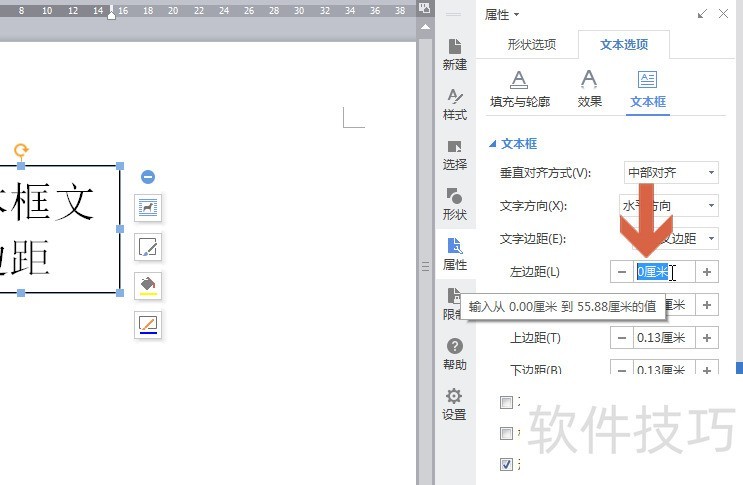743x485 pixels.
Task: Click the pin/collapse arrow of properties panel
Action: coord(702,14)
